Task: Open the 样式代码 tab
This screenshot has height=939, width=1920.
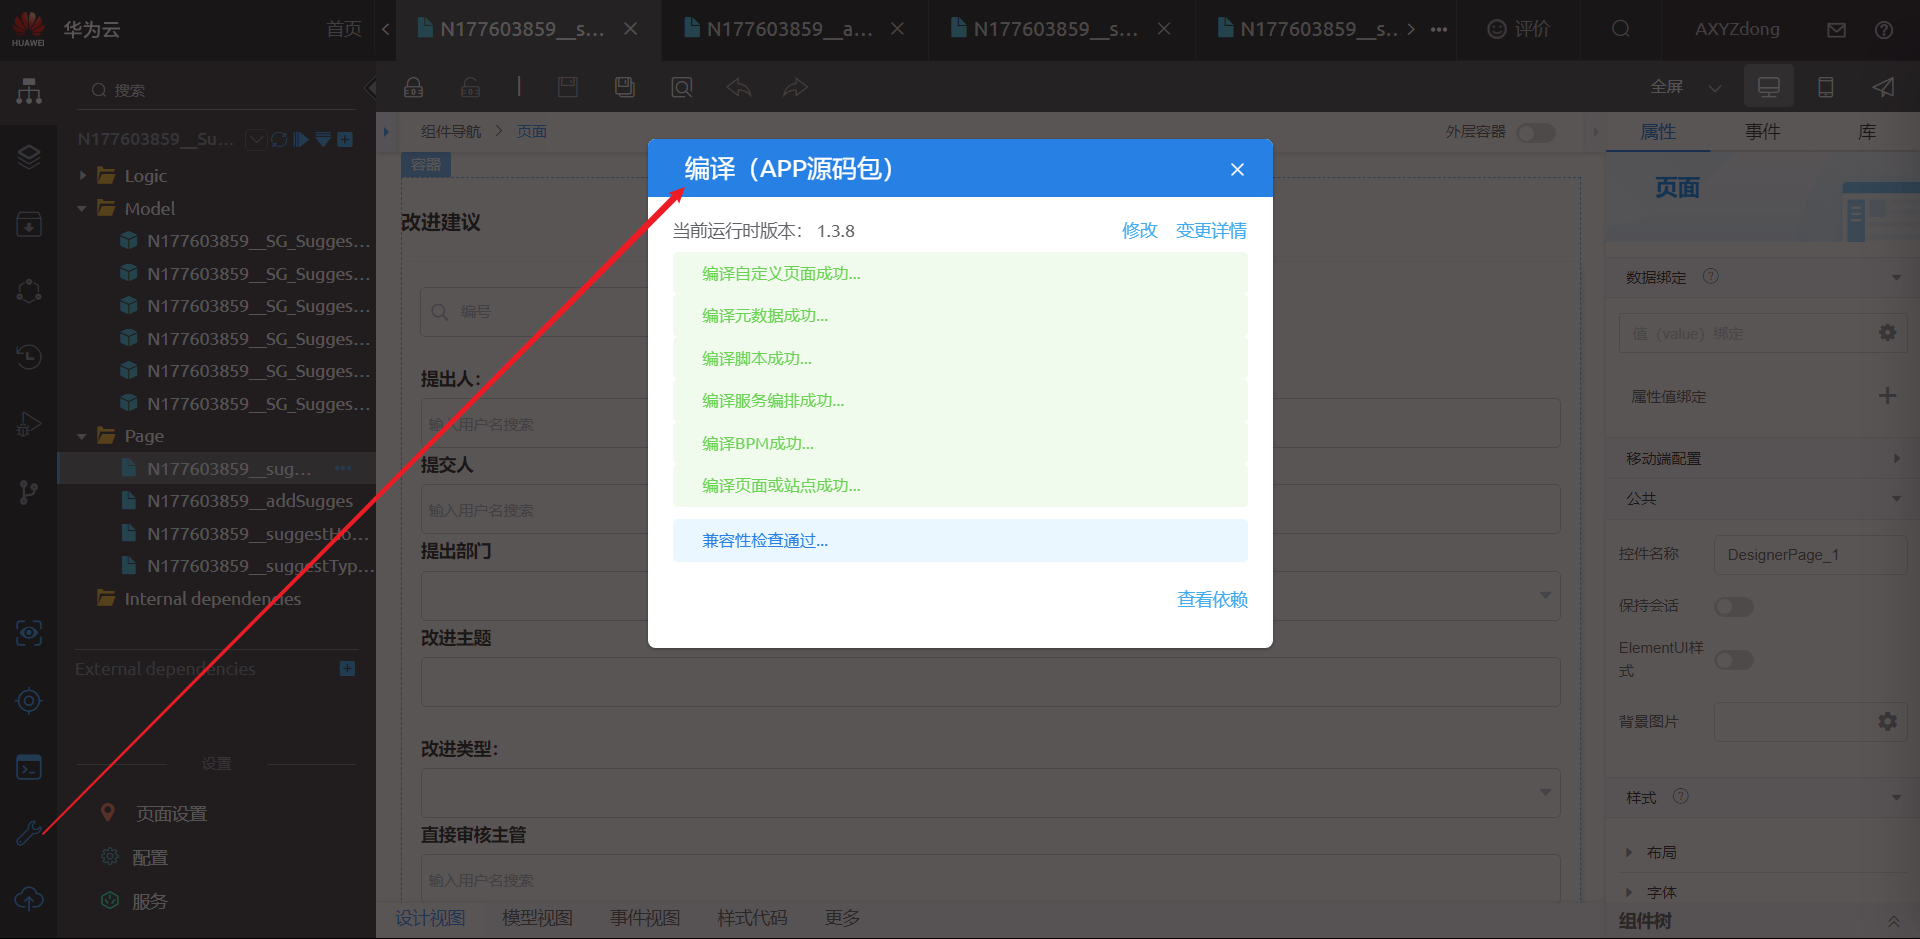Action: click(752, 918)
